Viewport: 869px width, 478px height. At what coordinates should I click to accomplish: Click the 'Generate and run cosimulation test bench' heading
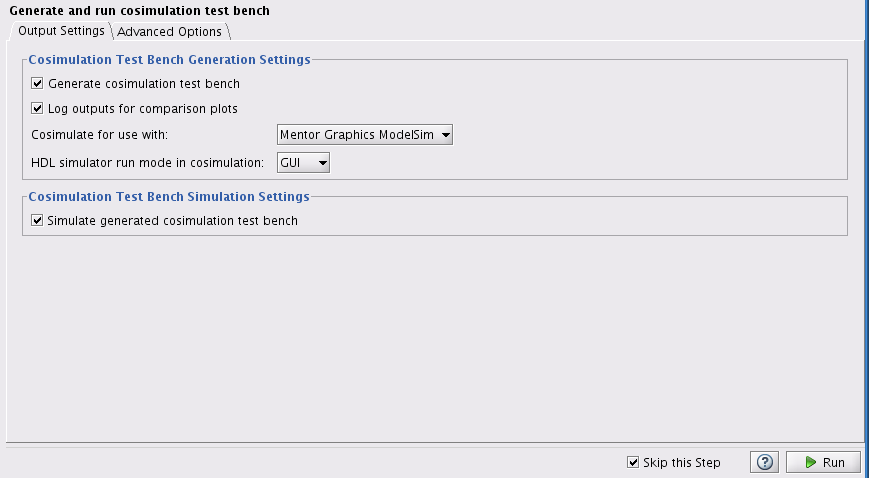click(139, 10)
